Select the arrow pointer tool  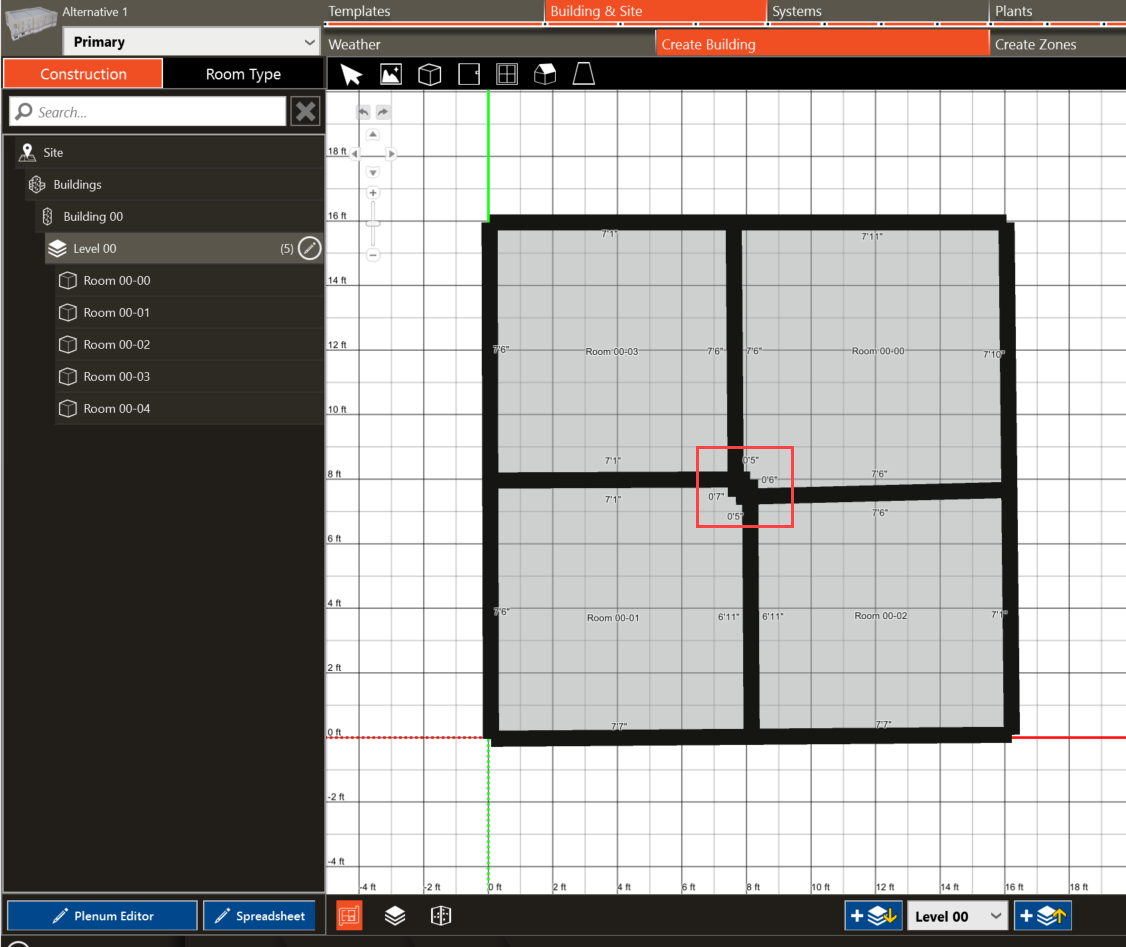[351, 75]
